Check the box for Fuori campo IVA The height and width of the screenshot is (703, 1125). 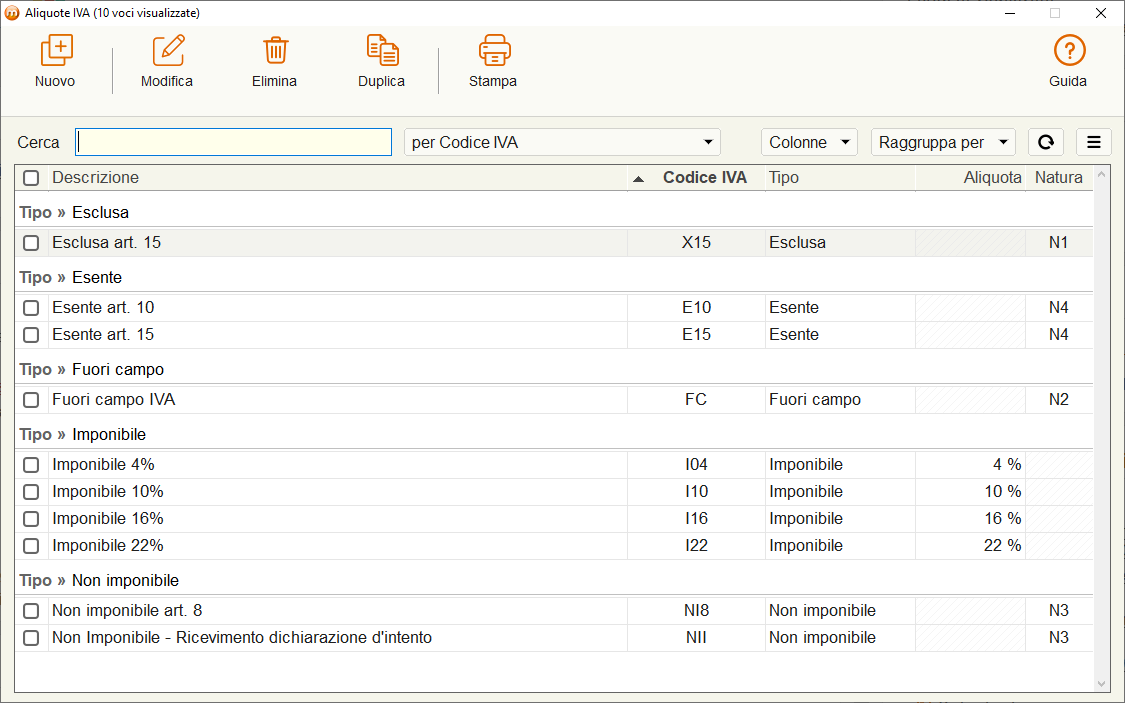click(31, 400)
